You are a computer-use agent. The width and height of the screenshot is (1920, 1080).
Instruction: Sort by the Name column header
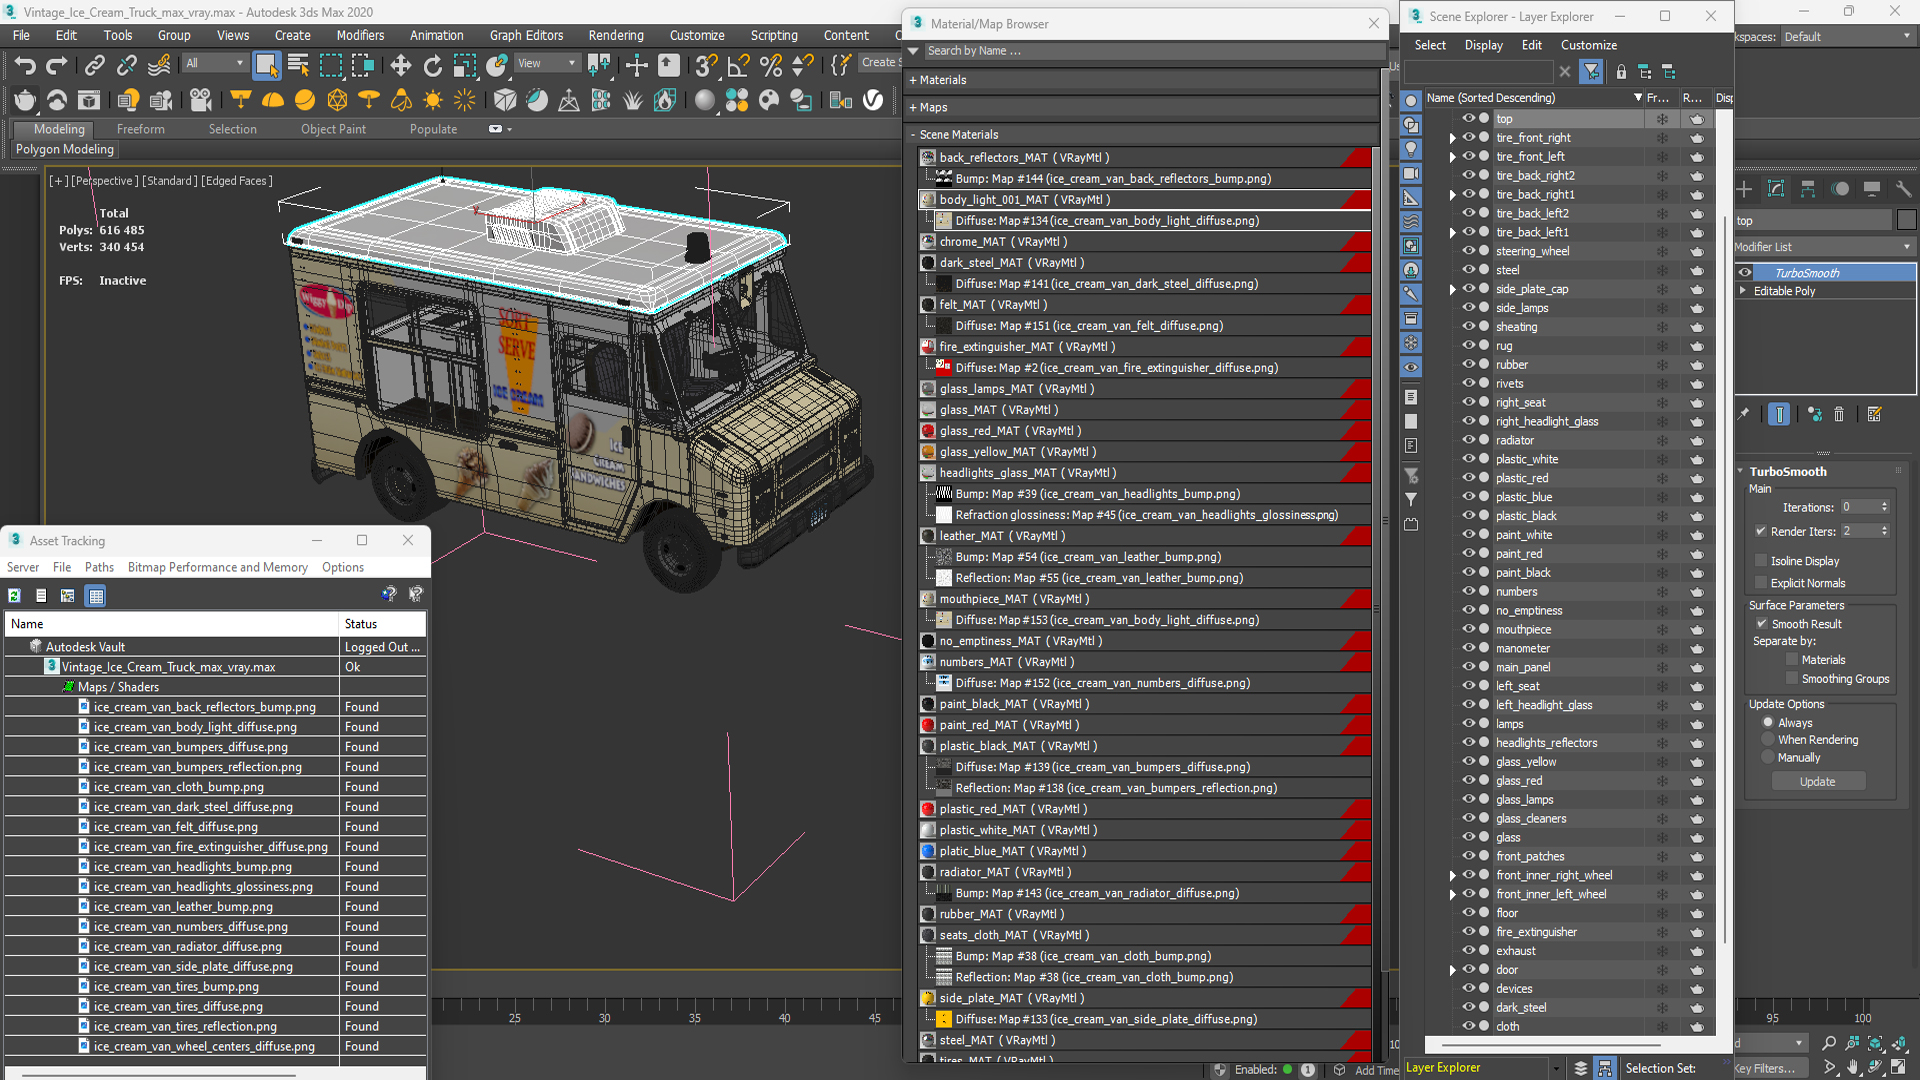coord(172,624)
